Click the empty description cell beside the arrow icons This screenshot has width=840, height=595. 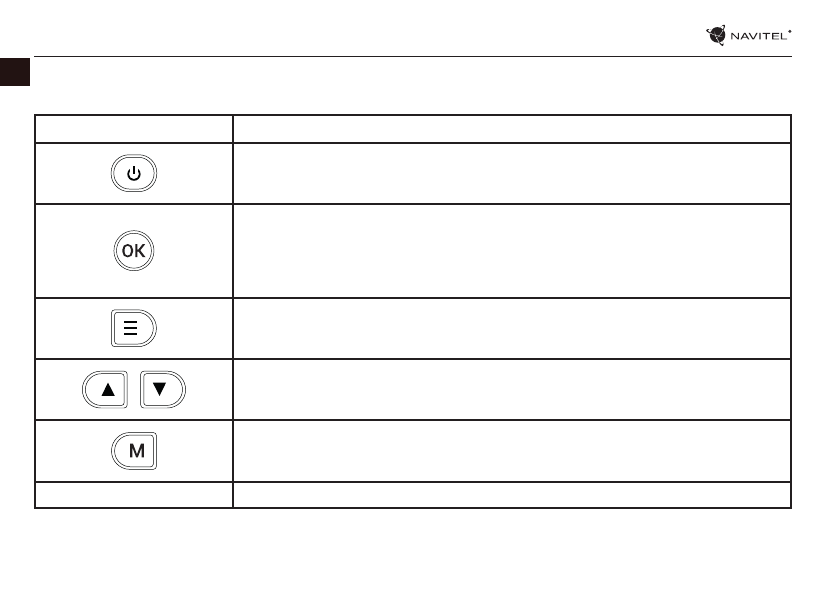[511, 389]
